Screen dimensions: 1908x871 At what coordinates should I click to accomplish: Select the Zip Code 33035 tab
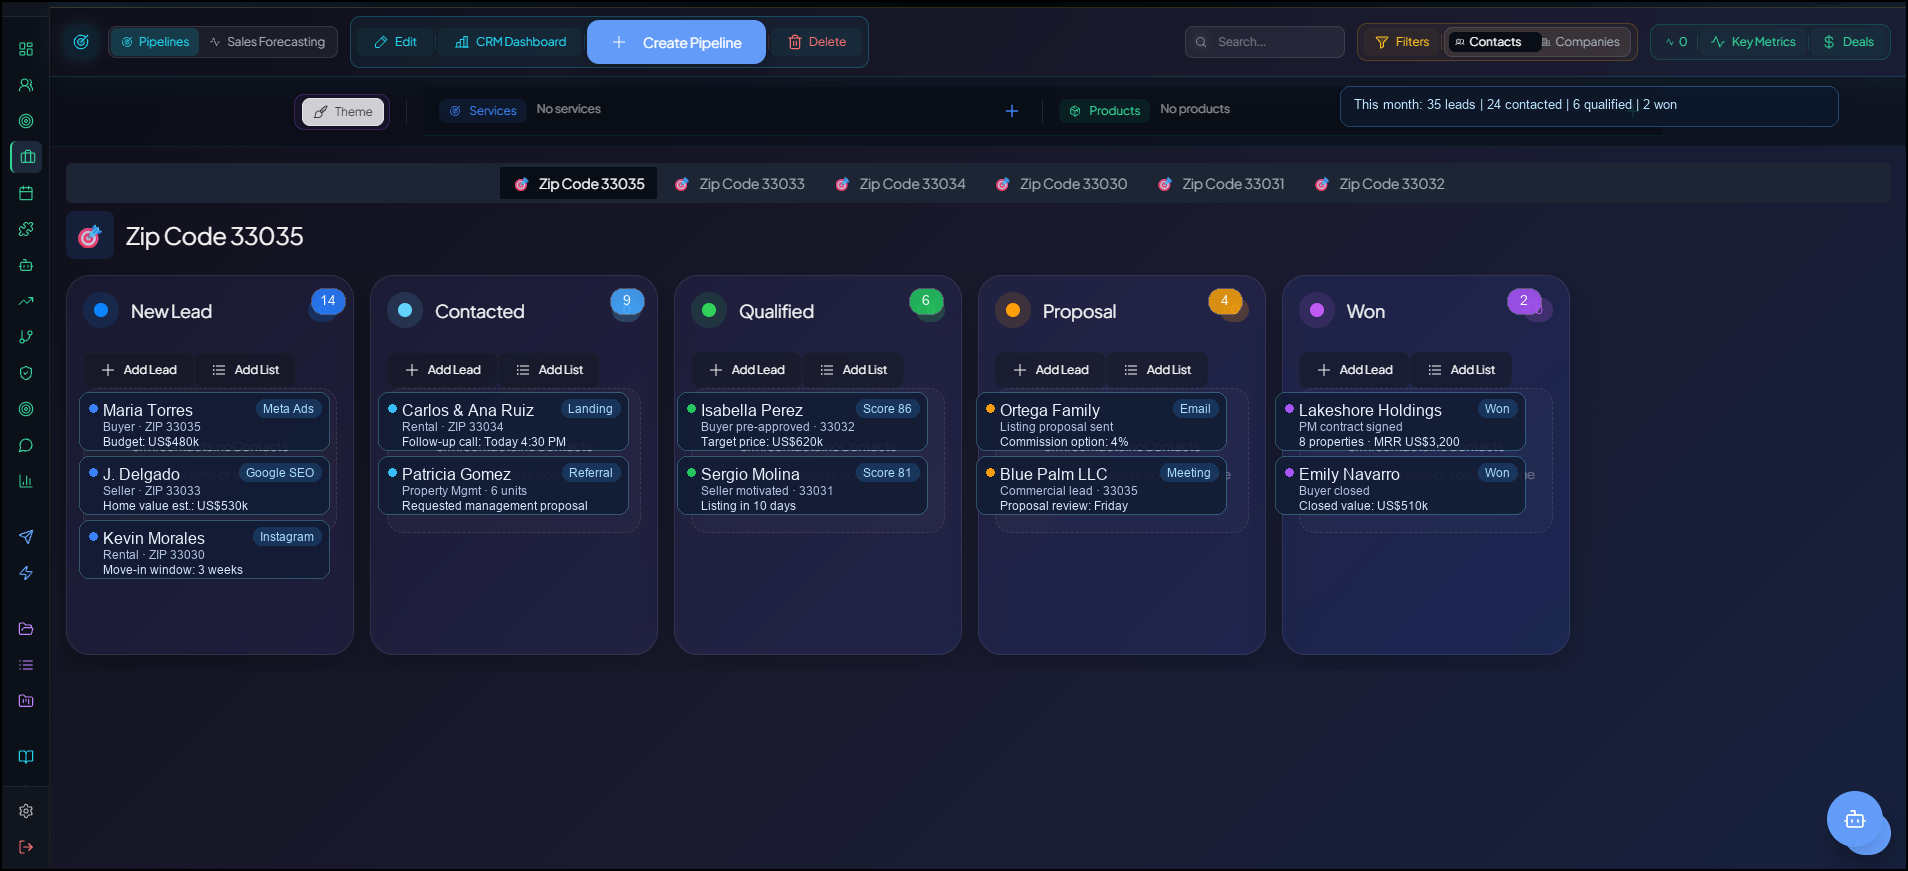point(579,184)
